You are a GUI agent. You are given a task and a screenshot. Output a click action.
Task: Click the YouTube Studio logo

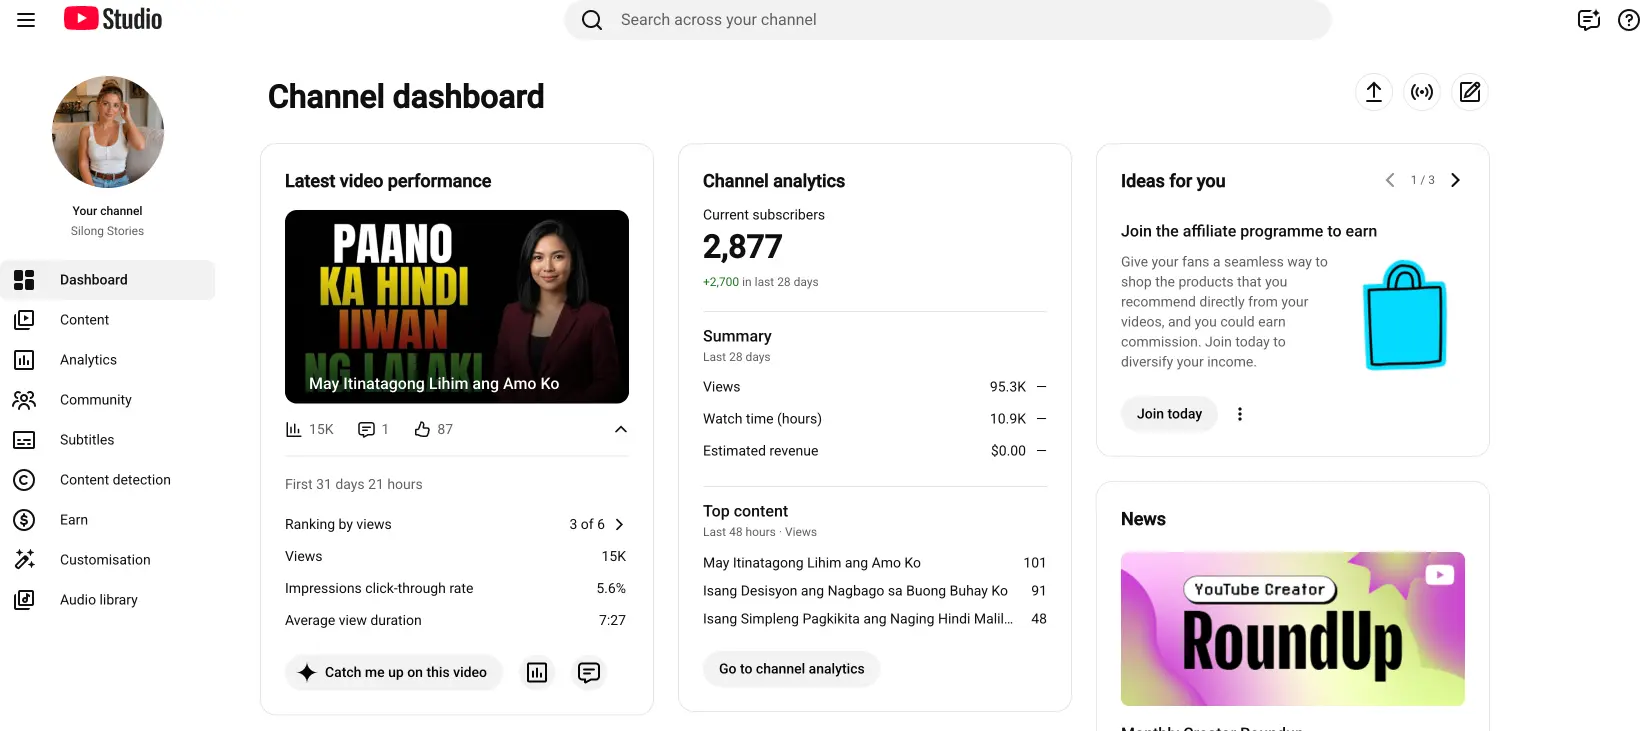pyautogui.click(x=113, y=19)
